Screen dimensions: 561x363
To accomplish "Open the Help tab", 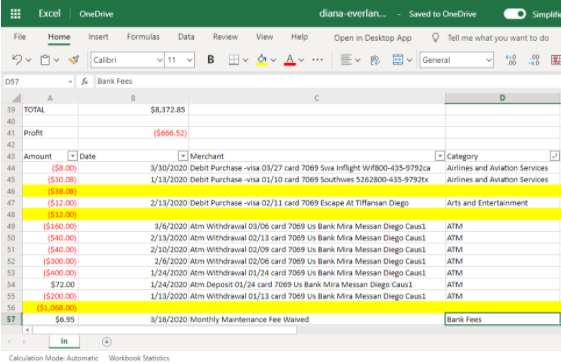I will pos(299,37).
